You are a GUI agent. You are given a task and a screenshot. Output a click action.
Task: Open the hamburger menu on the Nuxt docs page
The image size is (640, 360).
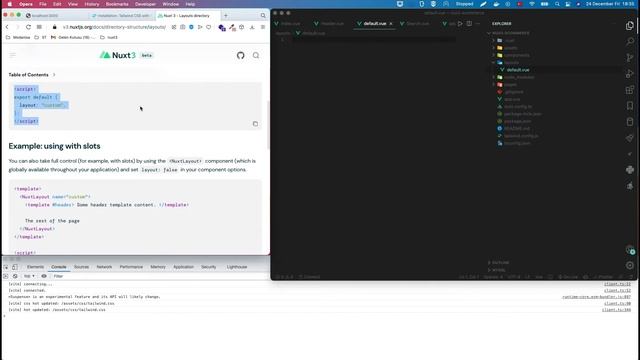tap(13, 55)
